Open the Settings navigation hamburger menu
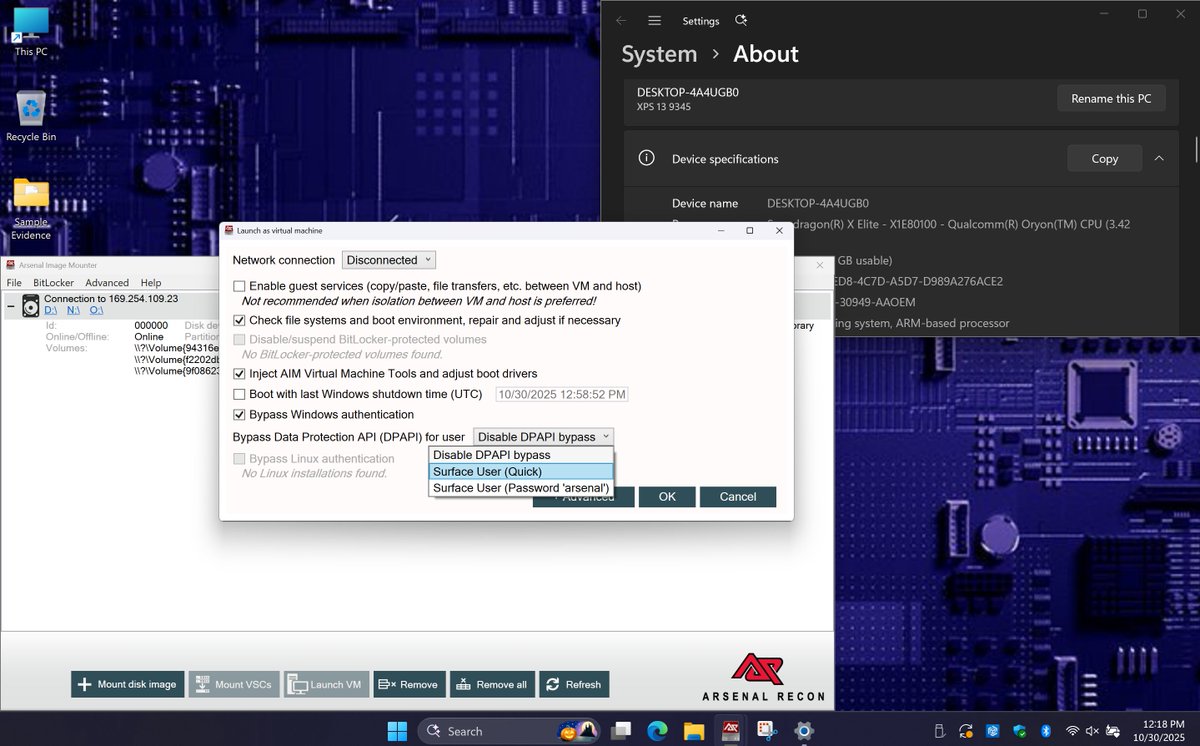 pos(654,20)
